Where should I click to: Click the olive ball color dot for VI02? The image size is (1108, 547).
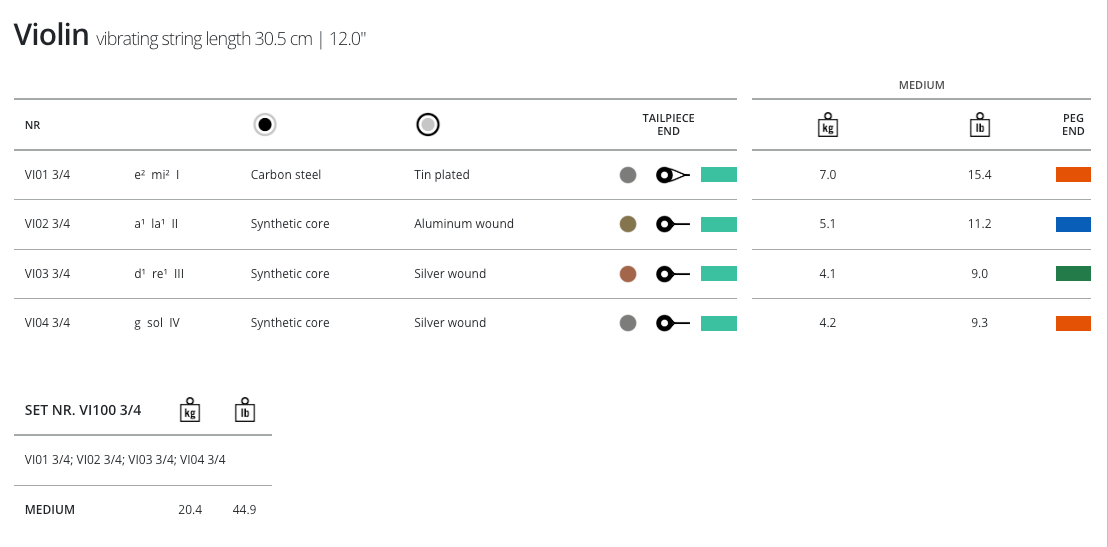point(628,224)
